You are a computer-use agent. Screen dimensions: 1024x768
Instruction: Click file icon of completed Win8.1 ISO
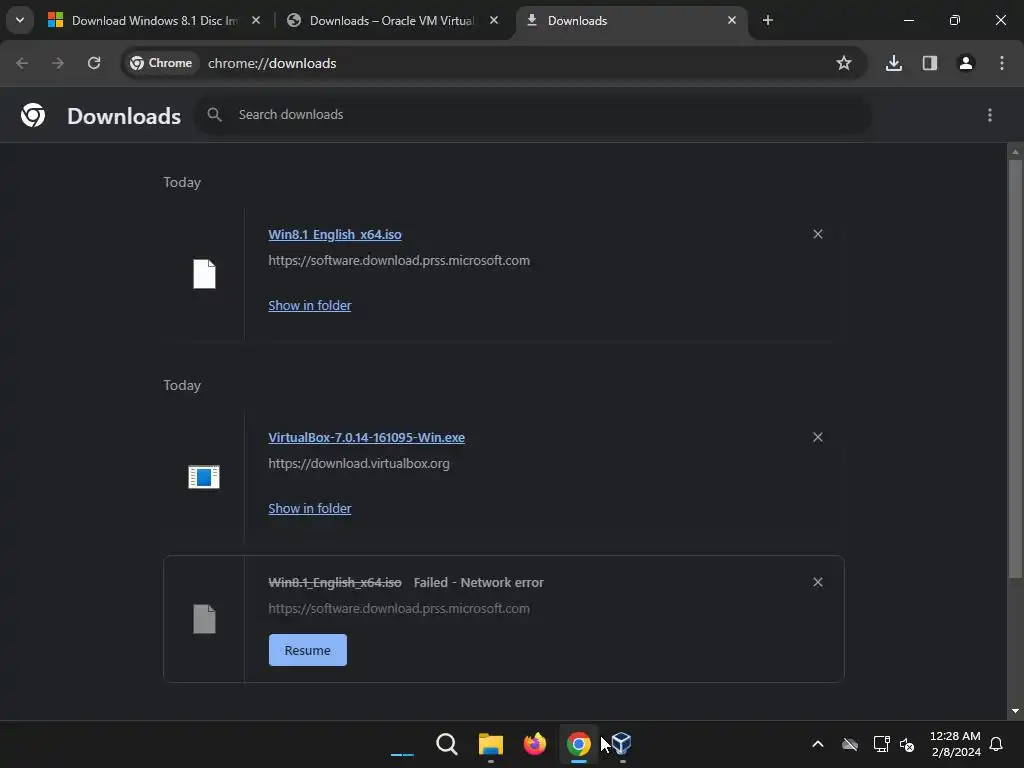click(x=204, y=274)
